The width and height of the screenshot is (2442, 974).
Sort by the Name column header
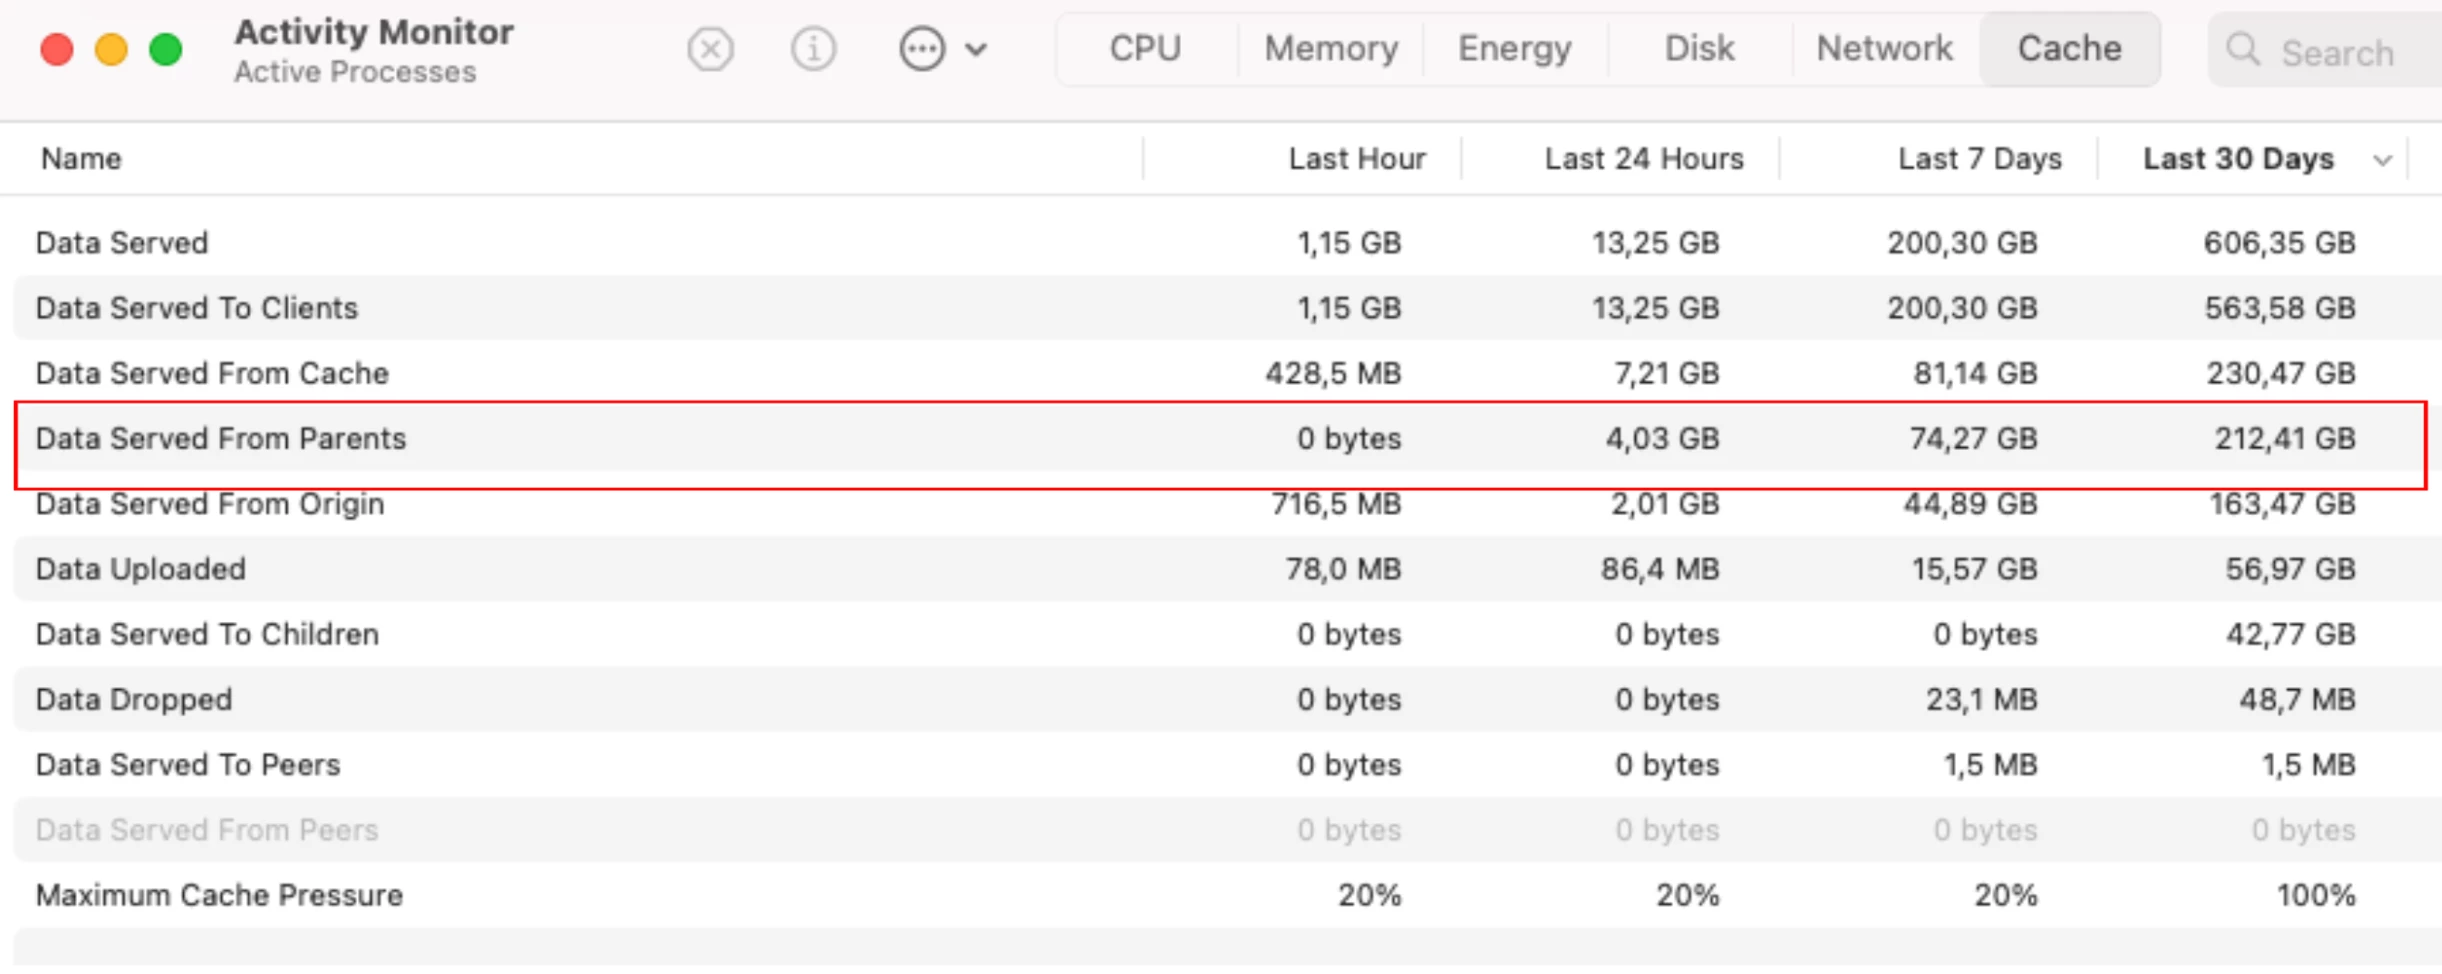[81, 159]
